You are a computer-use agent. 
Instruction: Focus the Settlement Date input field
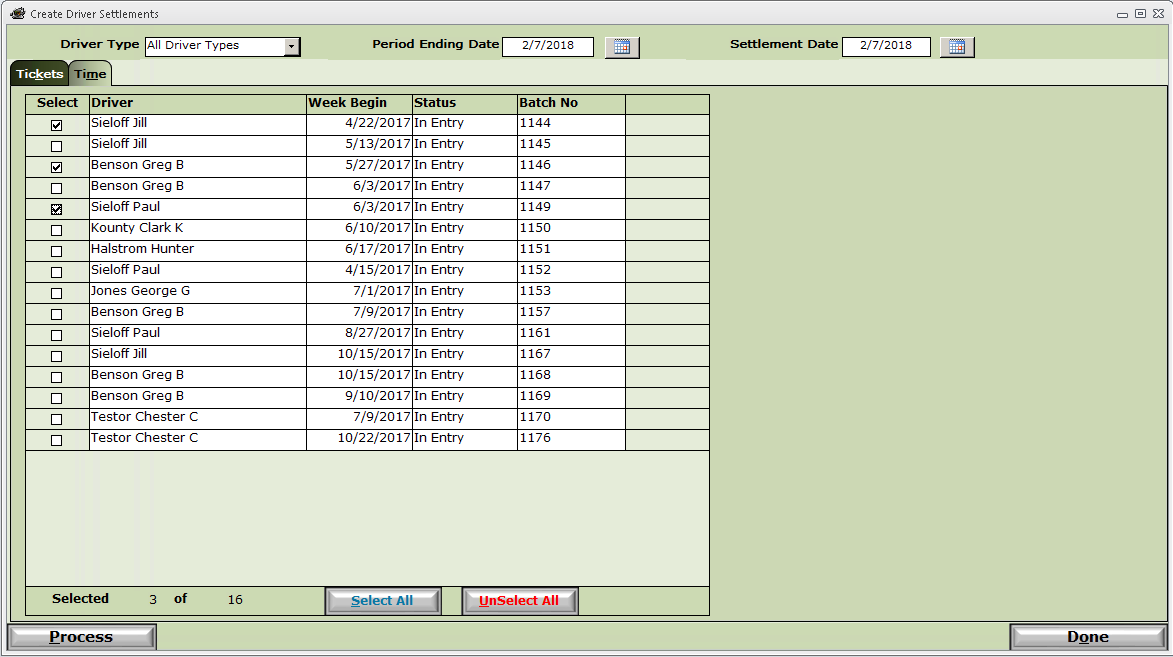pos(886,46)
